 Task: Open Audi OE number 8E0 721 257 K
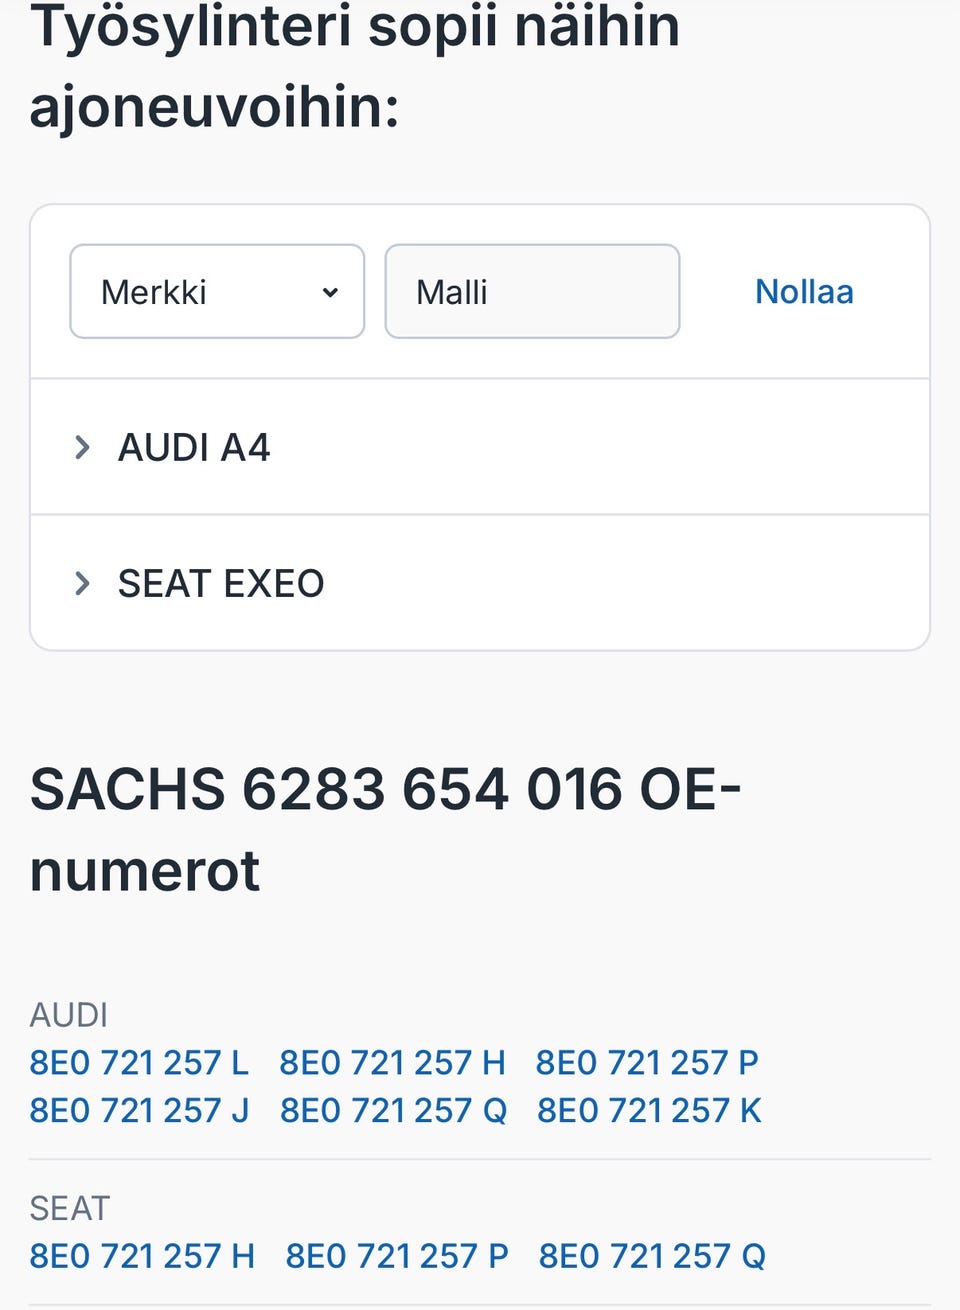[649, 1110]
